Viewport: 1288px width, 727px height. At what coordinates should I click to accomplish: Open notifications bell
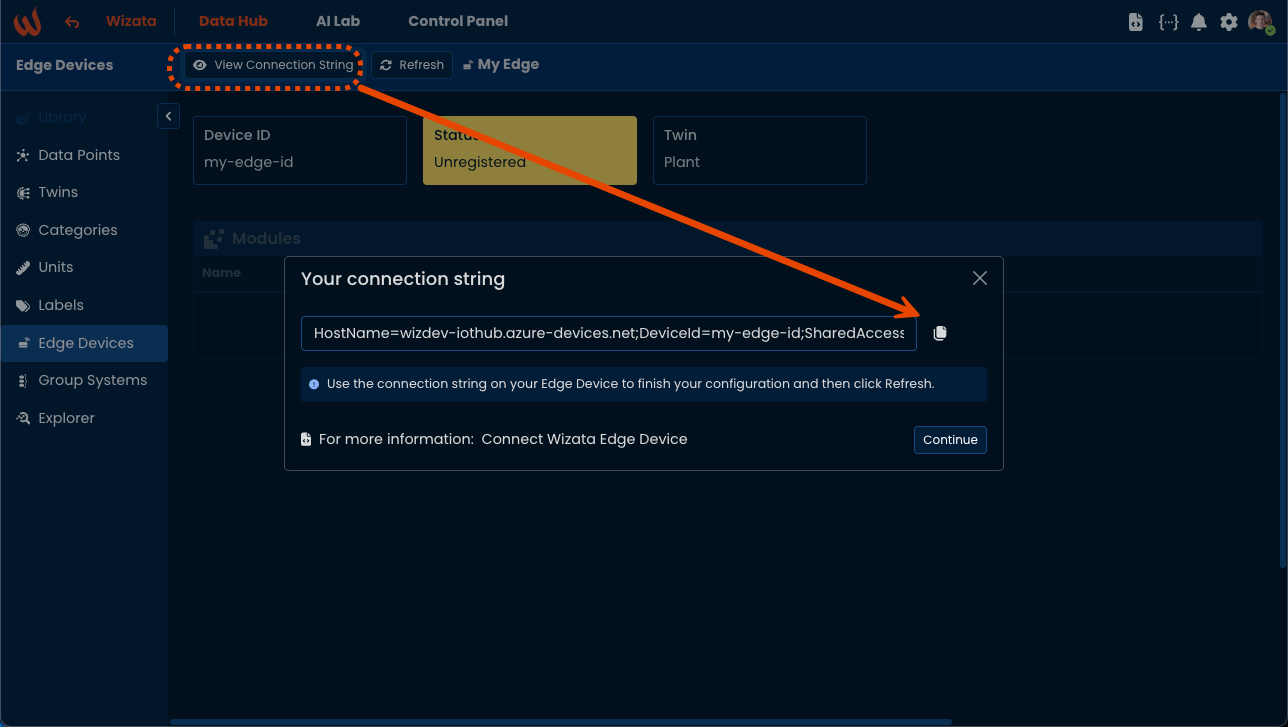1198,22
